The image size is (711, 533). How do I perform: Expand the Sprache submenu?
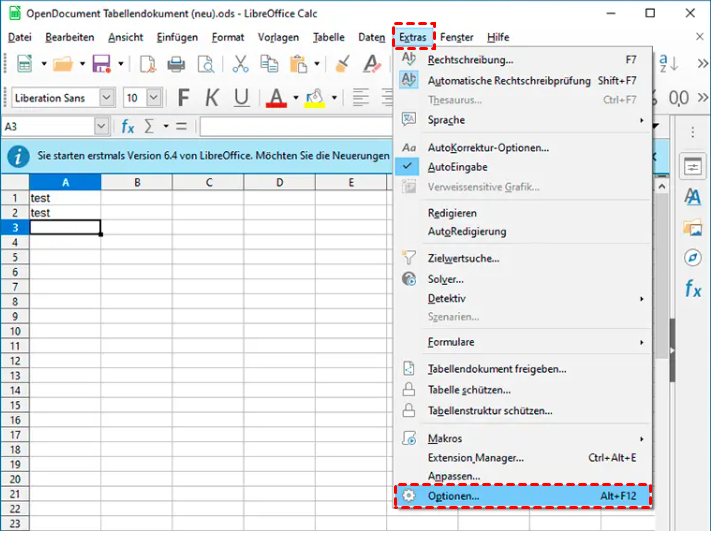(x=523, y=120)
